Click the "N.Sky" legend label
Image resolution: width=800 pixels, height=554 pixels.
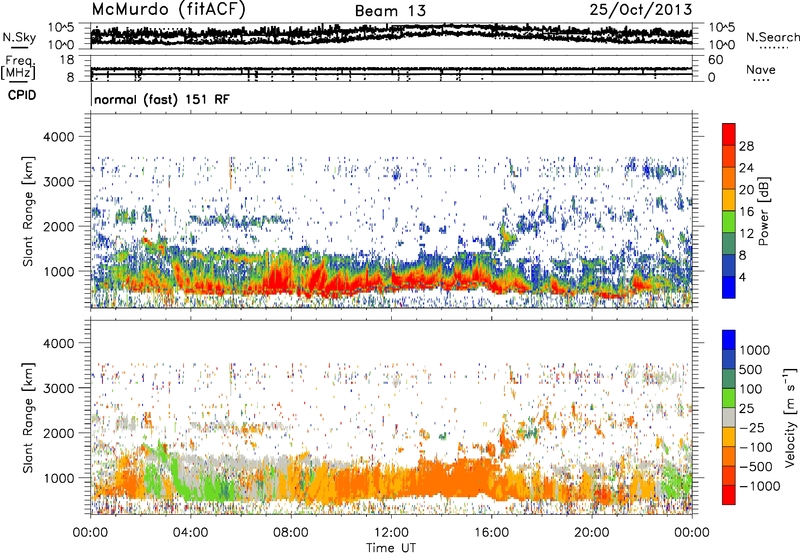coord(19,37)
